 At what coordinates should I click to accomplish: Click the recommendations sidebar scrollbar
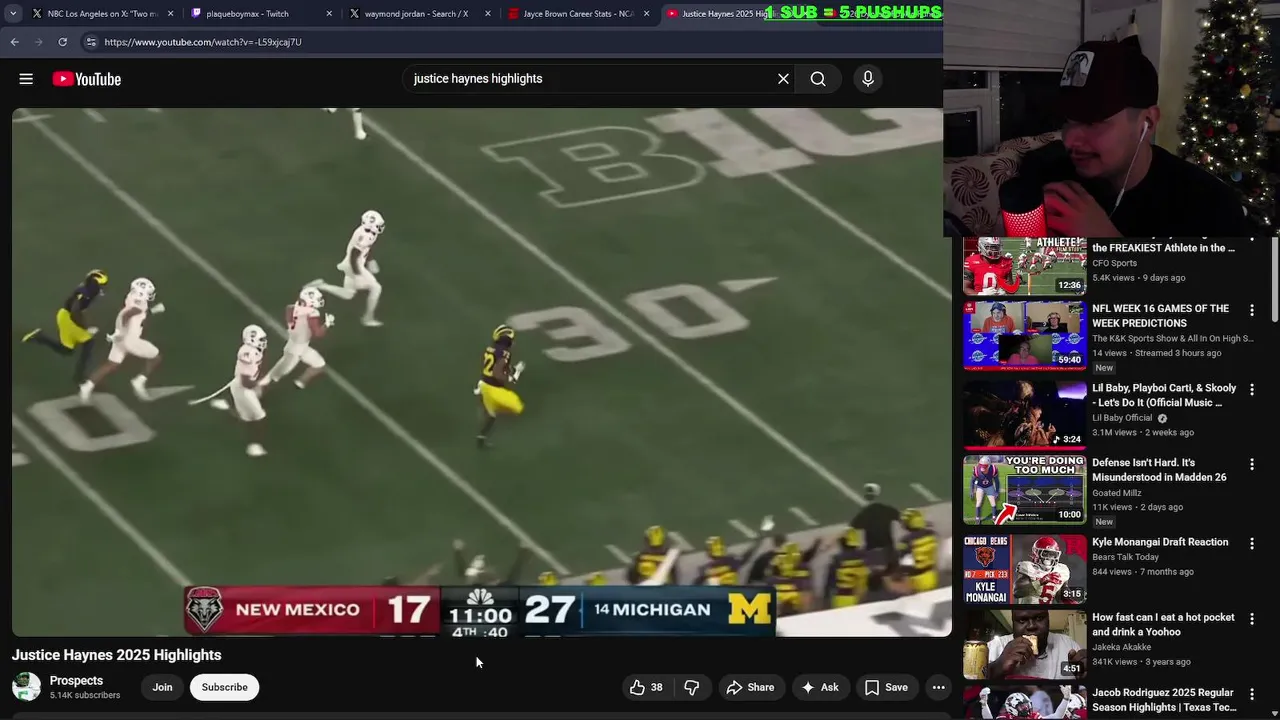point(1274,280)
